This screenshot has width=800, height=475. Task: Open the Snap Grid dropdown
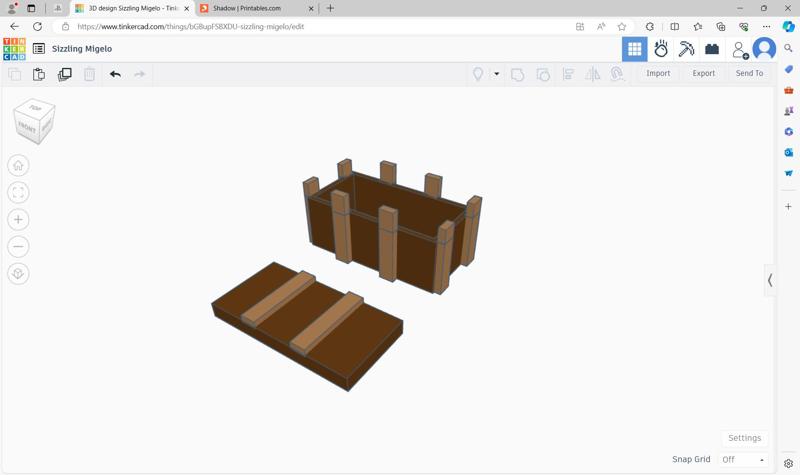[743, 459]
